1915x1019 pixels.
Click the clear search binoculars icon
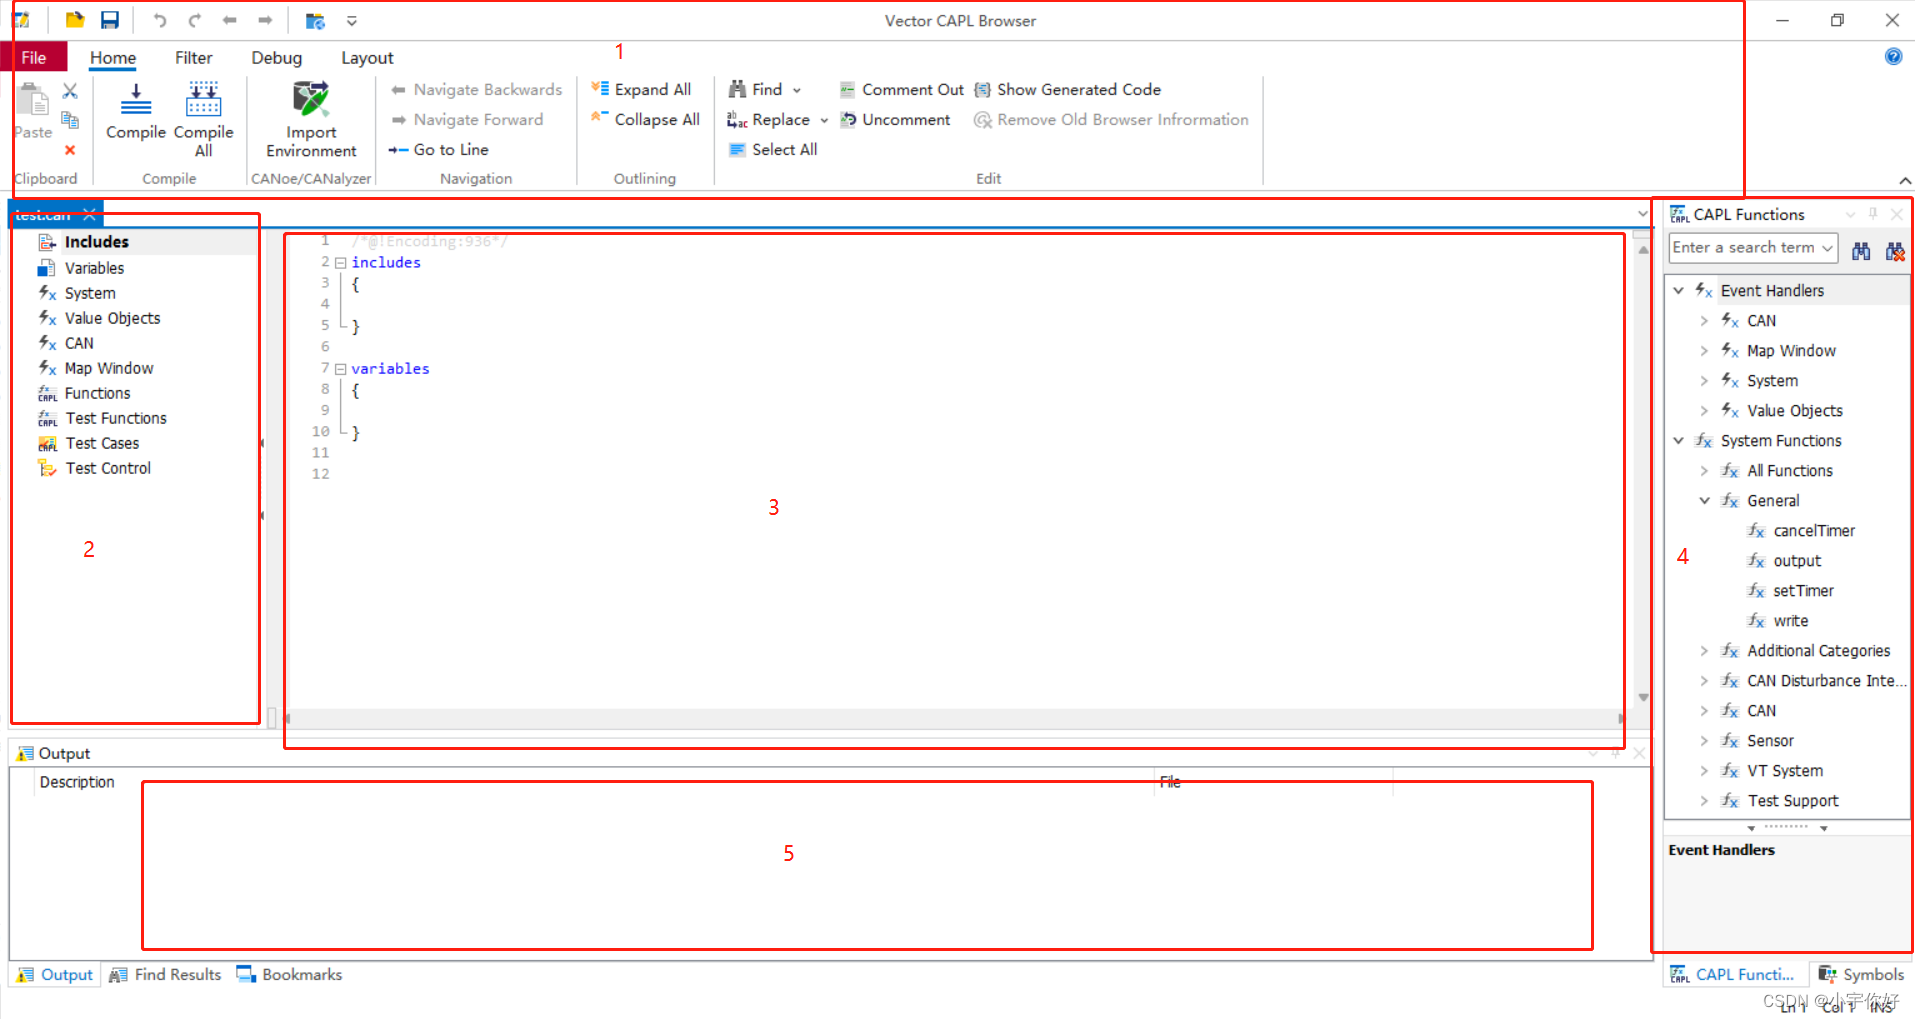click(1895, 250)
